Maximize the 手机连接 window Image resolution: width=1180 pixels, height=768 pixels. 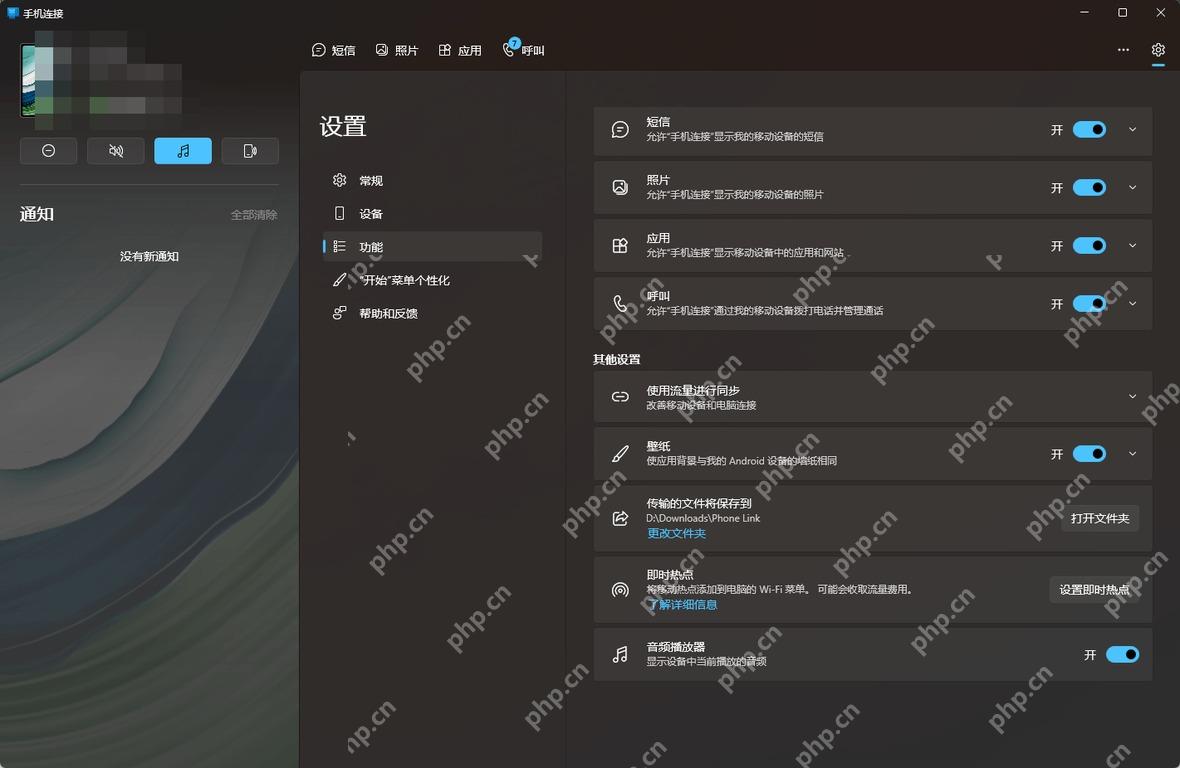[x=1122, y=12]
